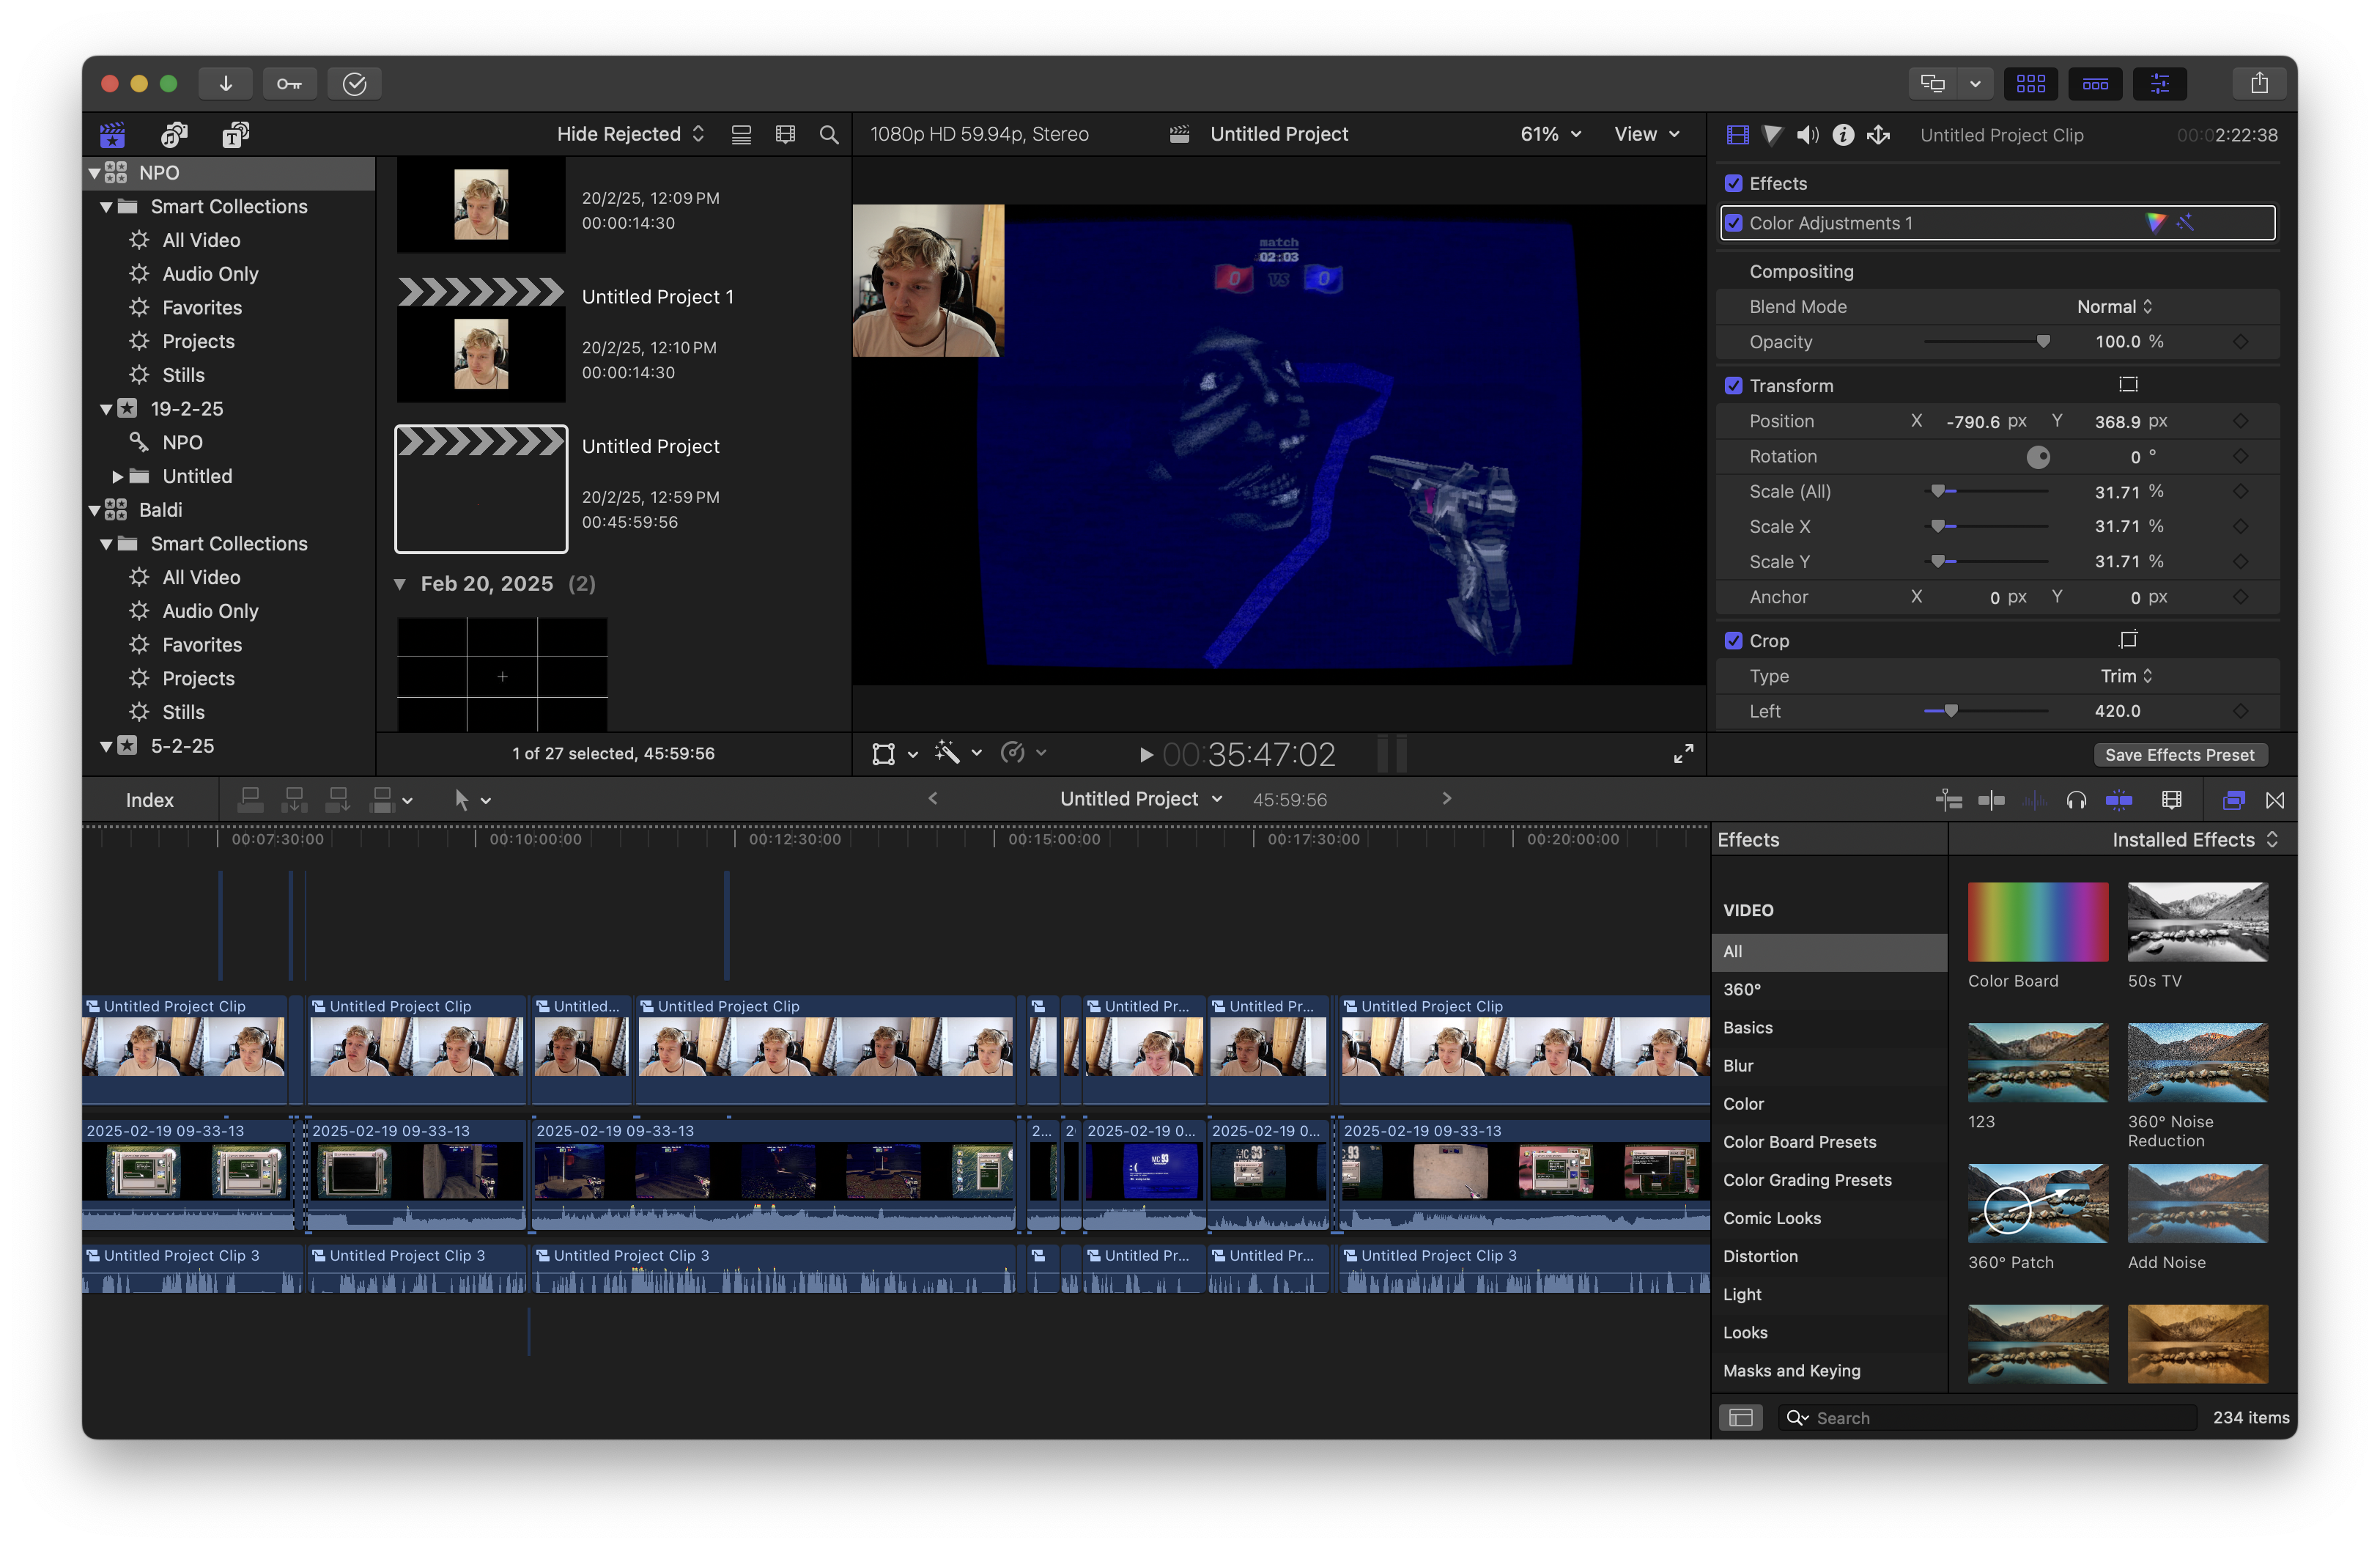Go back in timeline history arrow
This screenshot has width=2380, height=1548.
coord(932,799)
